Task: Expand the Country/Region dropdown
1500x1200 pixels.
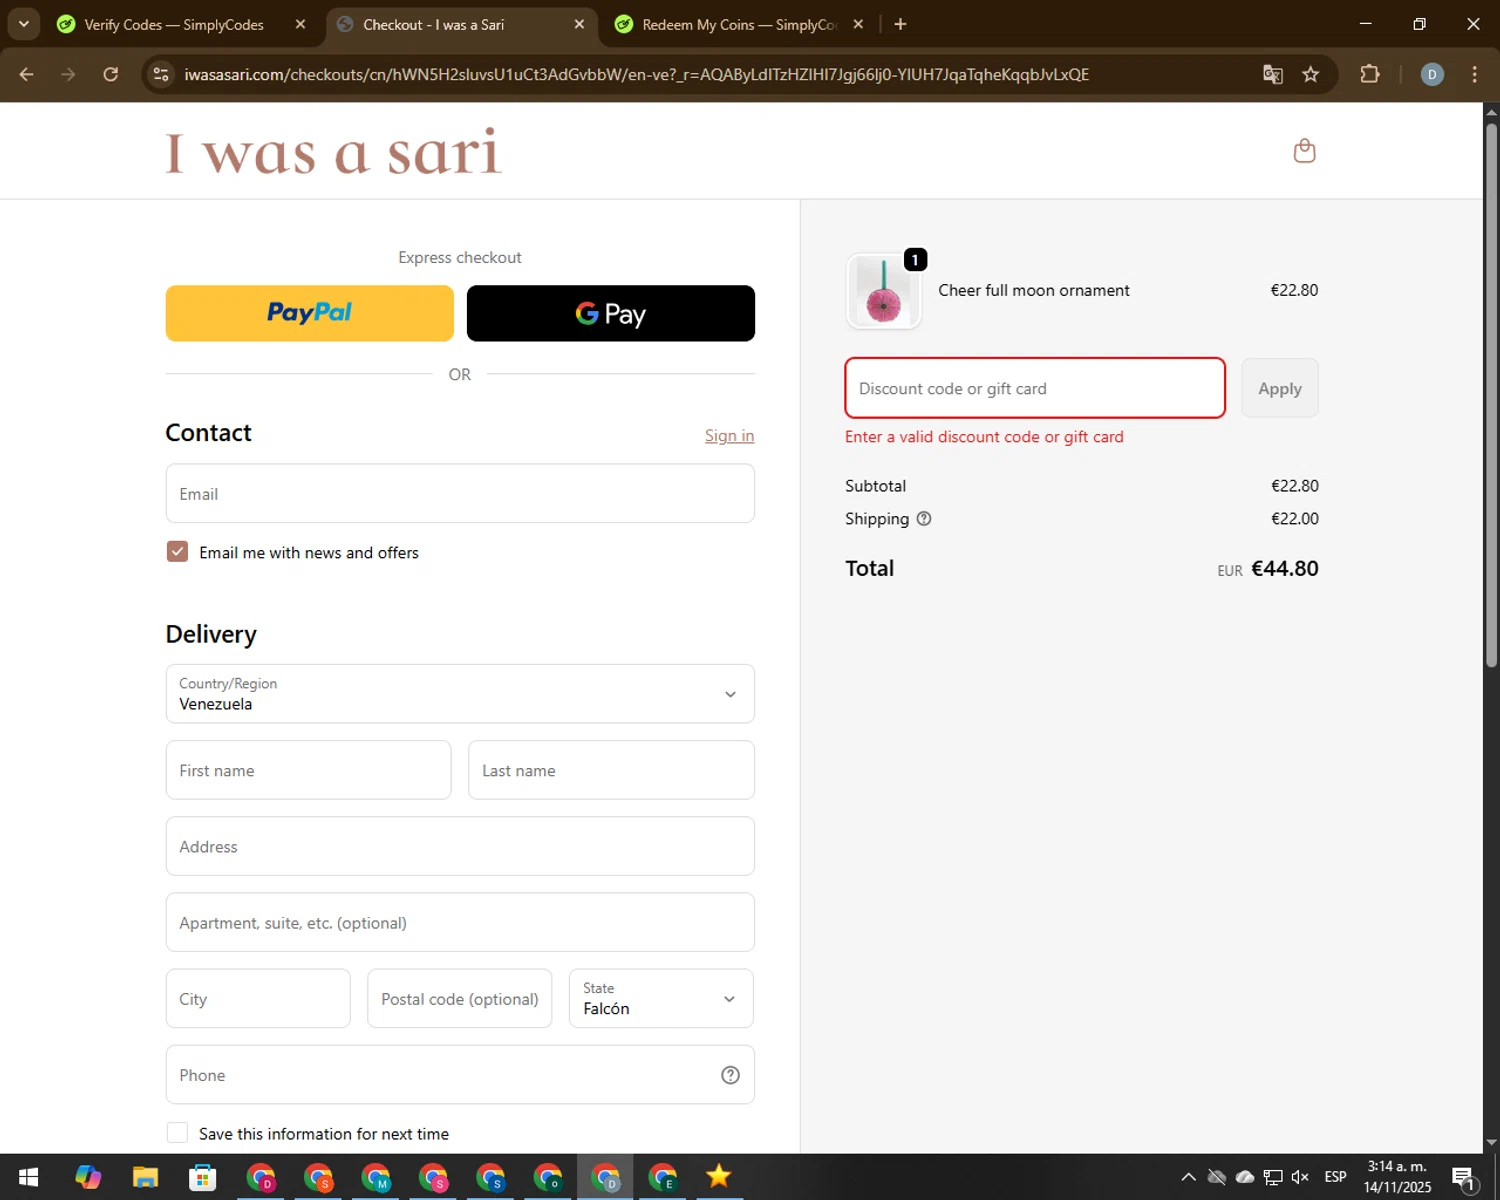Action: (460, 694)
